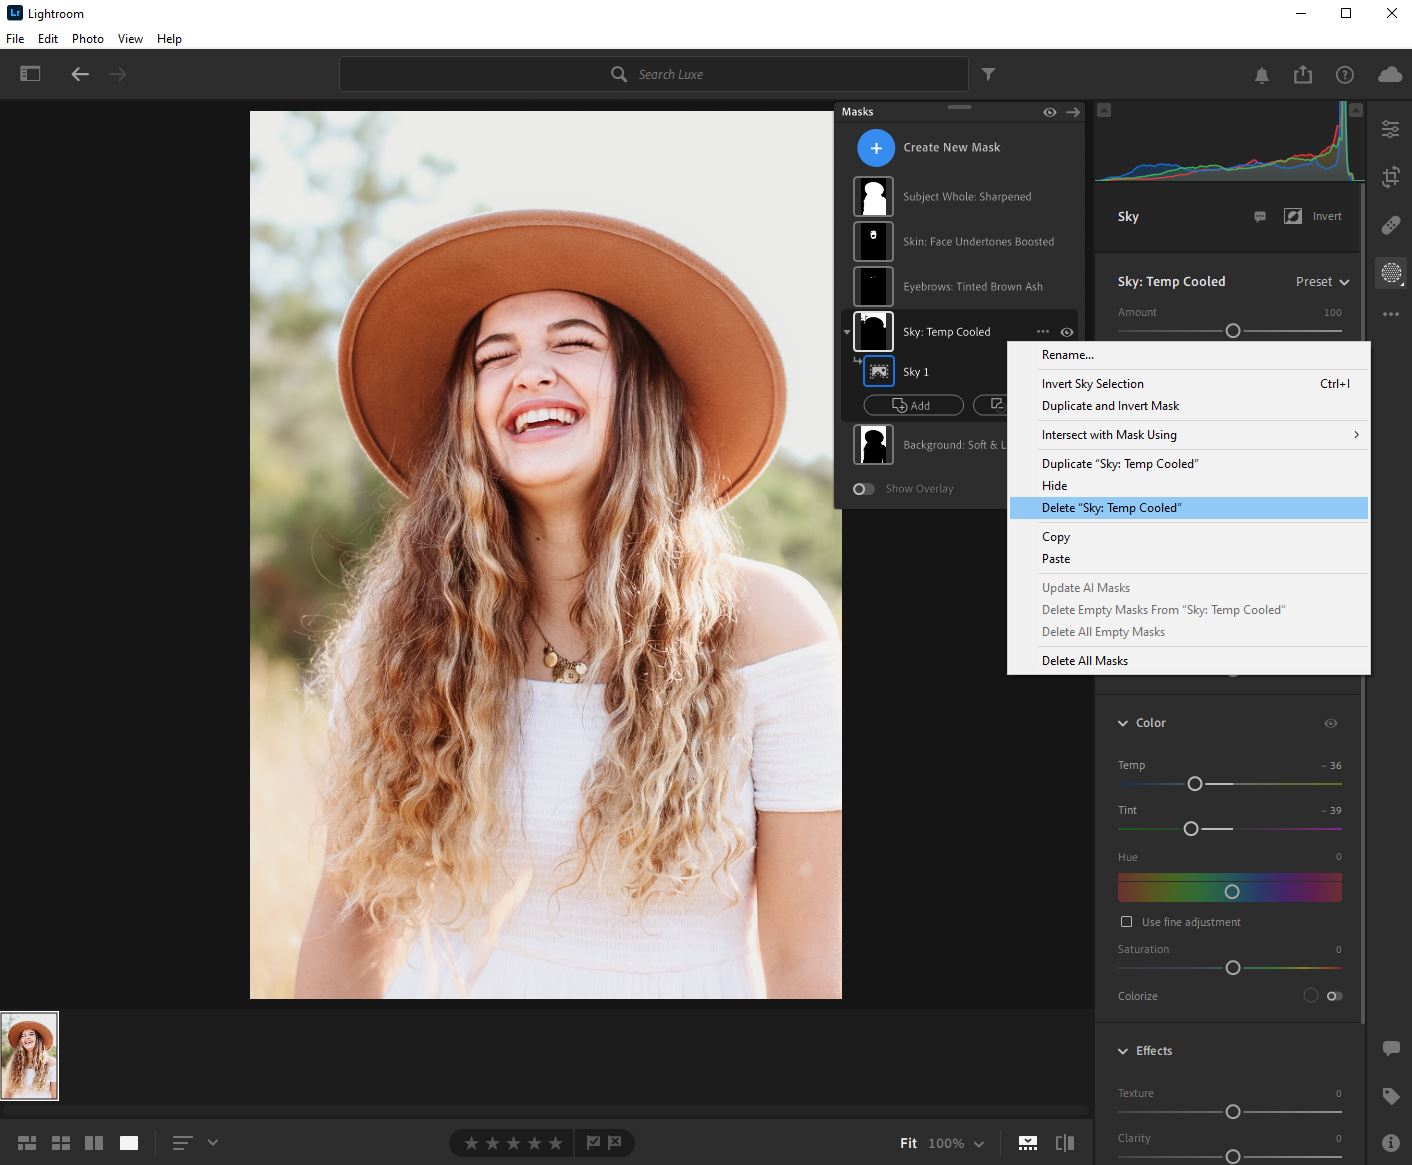
Task: Collapse the Color section
Action: [x=1122, y=723]
